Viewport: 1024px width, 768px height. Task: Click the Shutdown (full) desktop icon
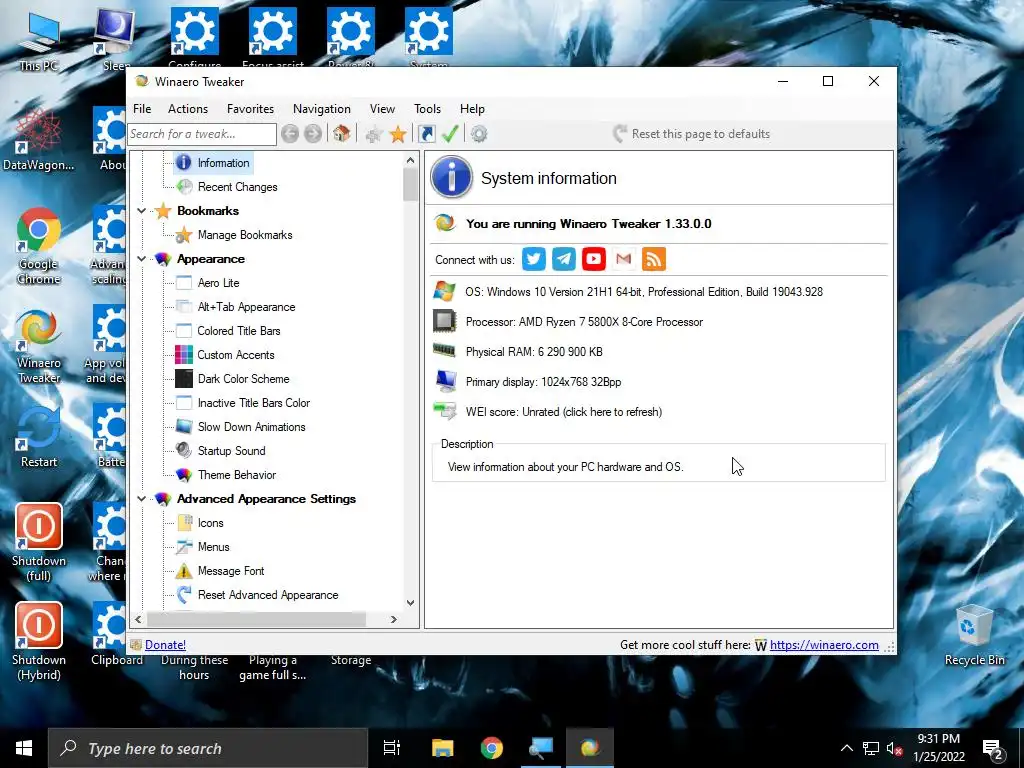(x=39, y=543)
